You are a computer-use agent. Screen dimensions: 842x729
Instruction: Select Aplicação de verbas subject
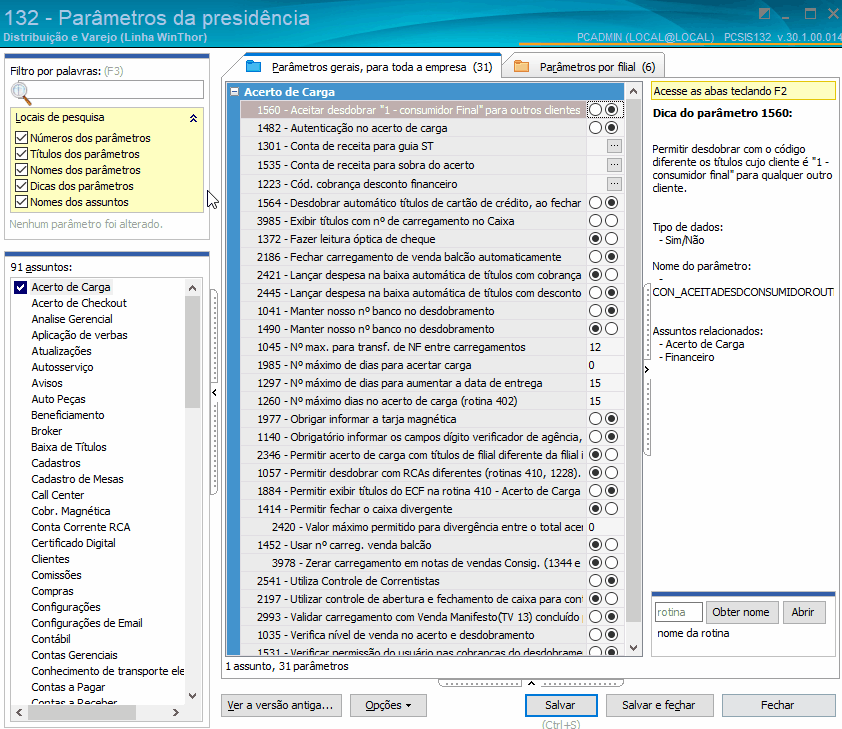click(x=79, y=335)
